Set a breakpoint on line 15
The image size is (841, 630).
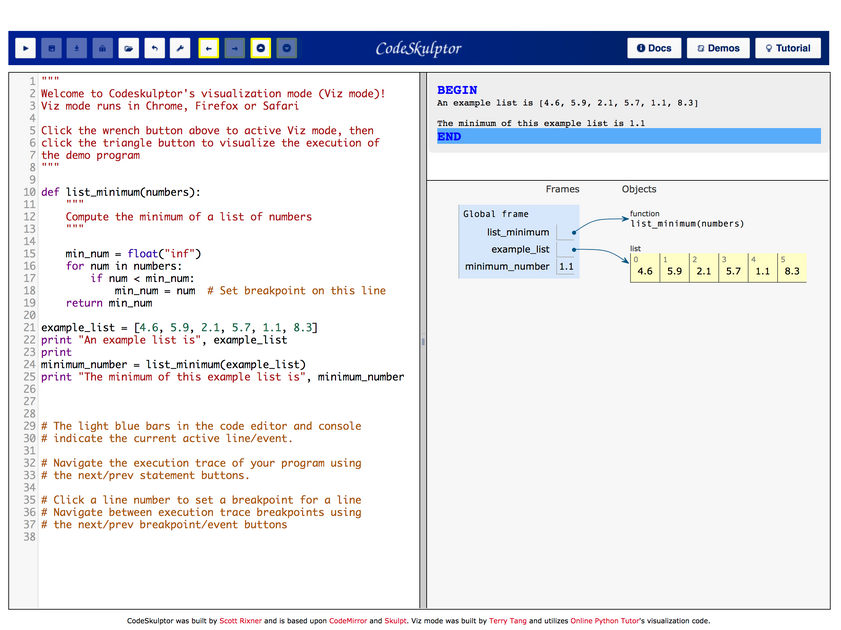30,253
